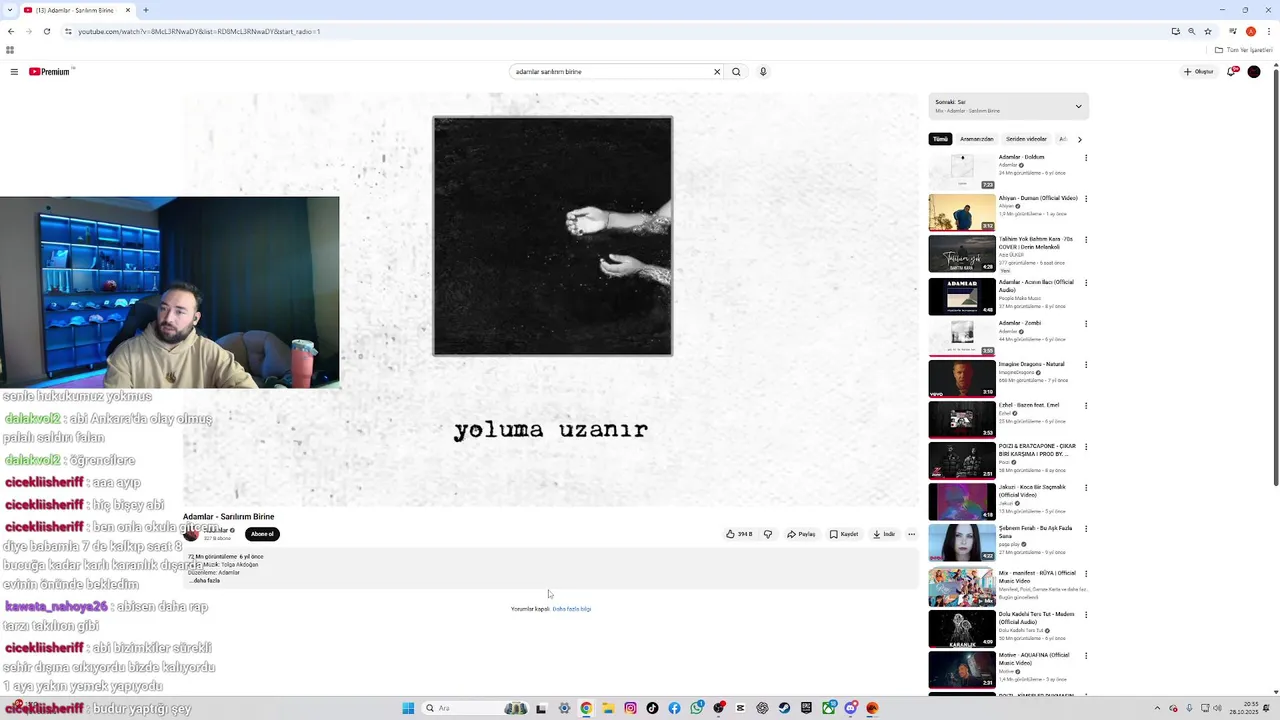Save the video with Kaydet

(x=844, y=534)
